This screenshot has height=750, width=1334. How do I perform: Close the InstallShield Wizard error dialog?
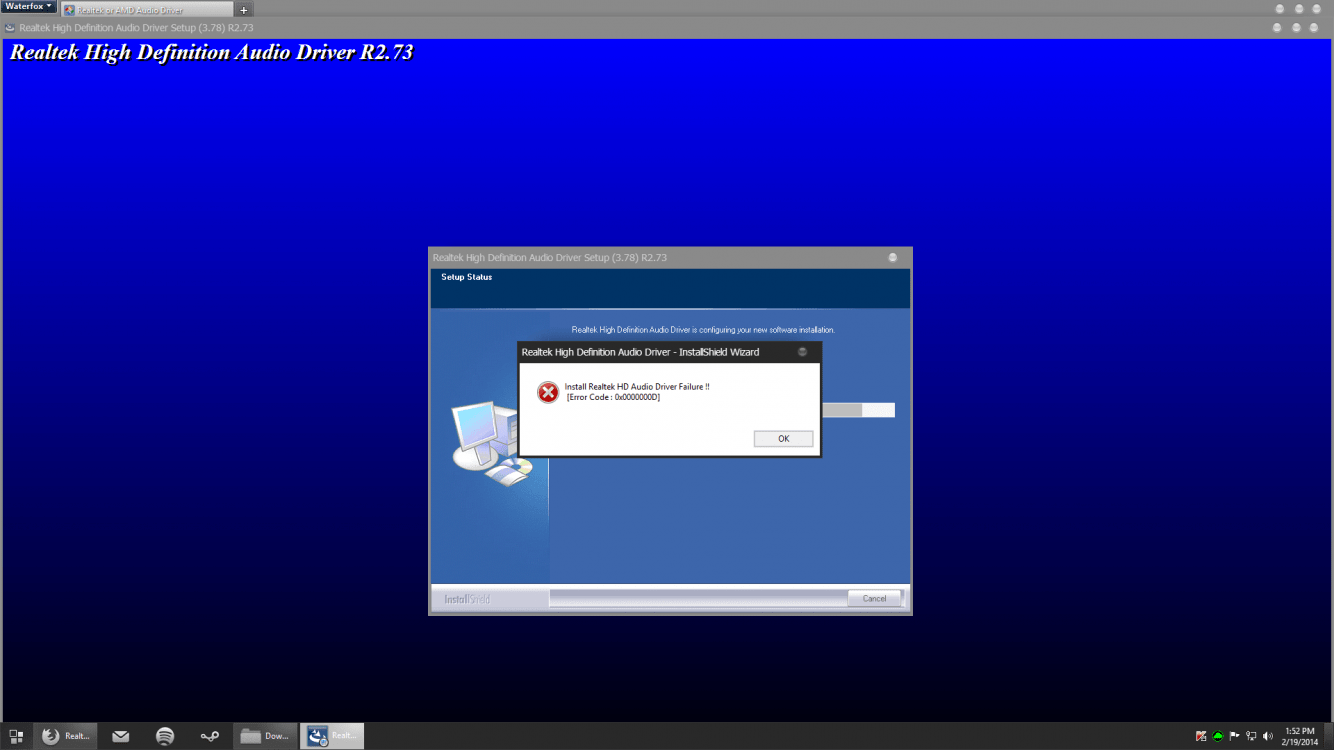(x=802, y=352)
